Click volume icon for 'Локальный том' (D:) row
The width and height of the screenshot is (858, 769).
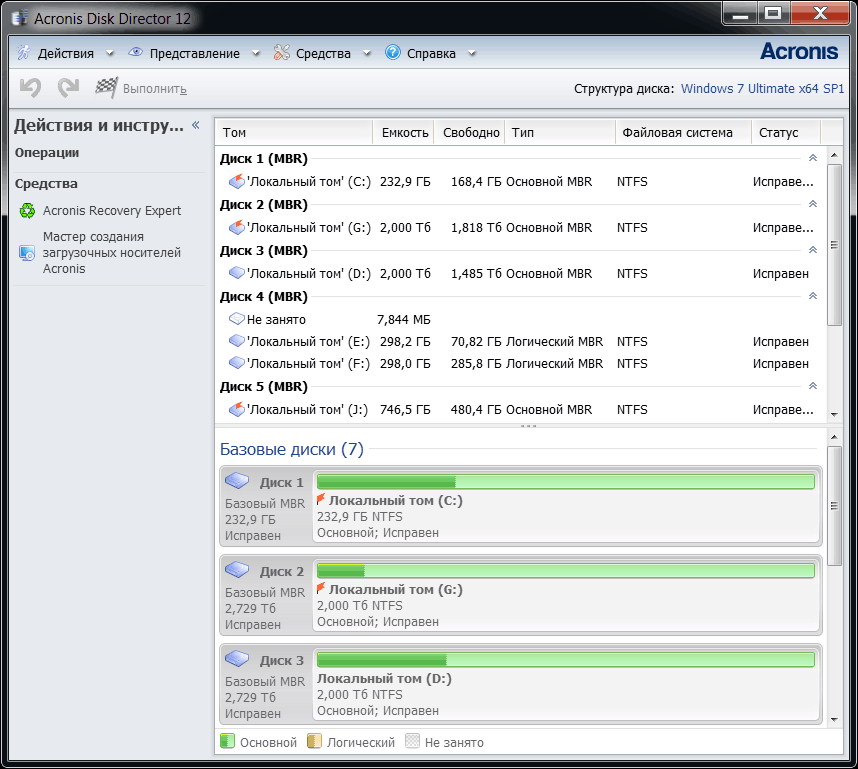236,273
